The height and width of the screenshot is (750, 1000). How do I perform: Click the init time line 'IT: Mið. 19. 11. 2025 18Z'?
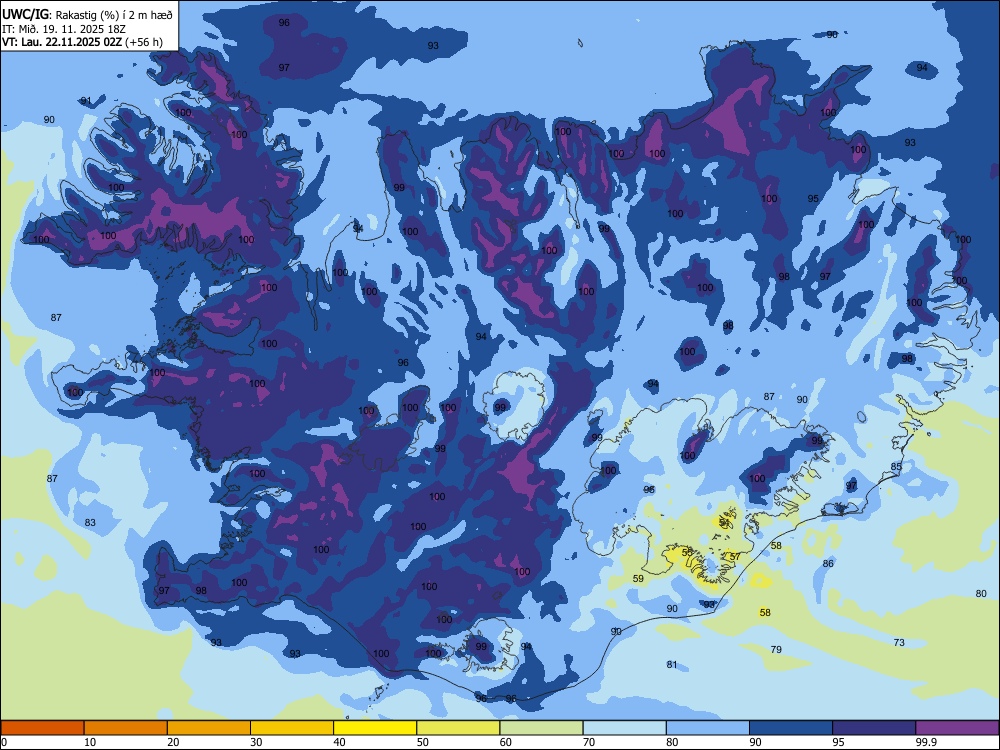pyautogui.click(x=64, y=29)
